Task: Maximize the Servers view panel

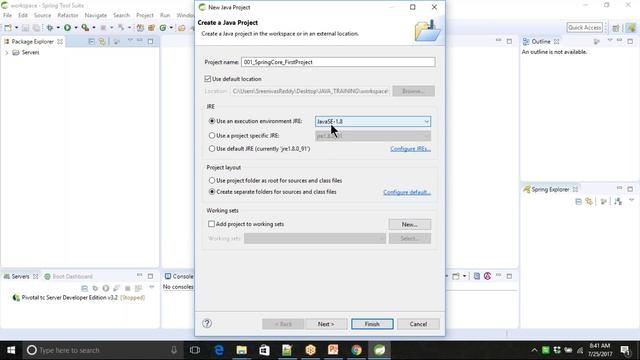Action: point(151,276)
